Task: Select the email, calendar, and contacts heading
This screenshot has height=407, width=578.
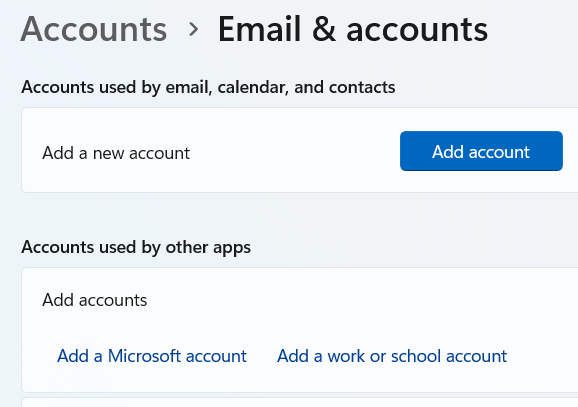Action: pos(208,88)
